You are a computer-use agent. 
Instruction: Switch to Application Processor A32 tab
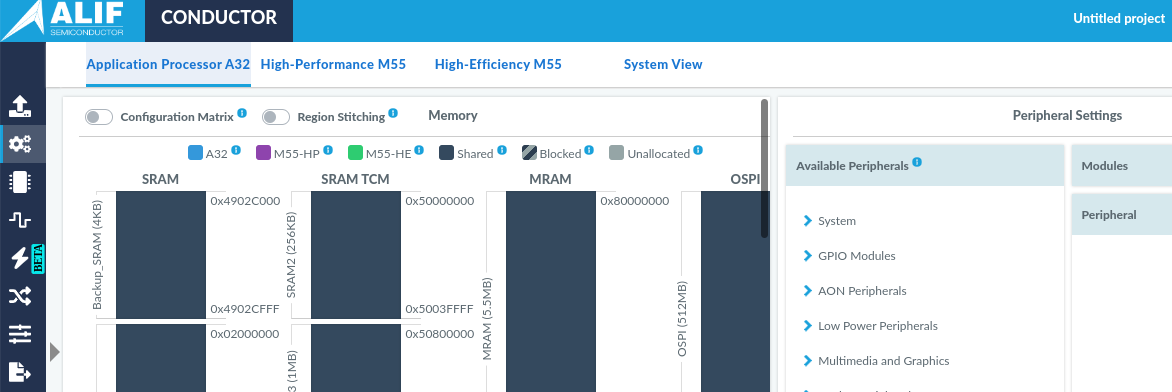click(x=168, y=64)
